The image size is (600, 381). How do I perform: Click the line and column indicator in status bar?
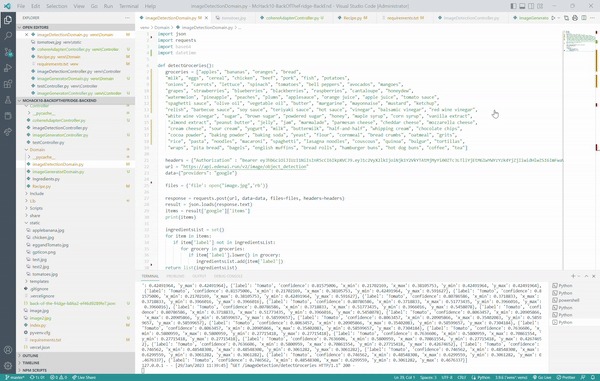(x=404, y=377)
